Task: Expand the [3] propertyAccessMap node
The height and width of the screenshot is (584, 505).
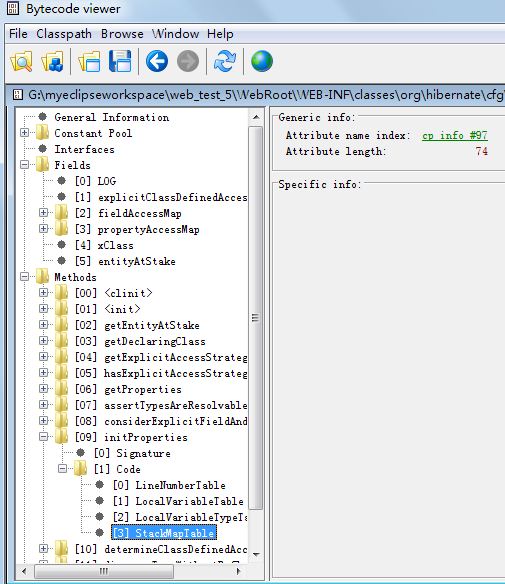Action: point(44,229)
